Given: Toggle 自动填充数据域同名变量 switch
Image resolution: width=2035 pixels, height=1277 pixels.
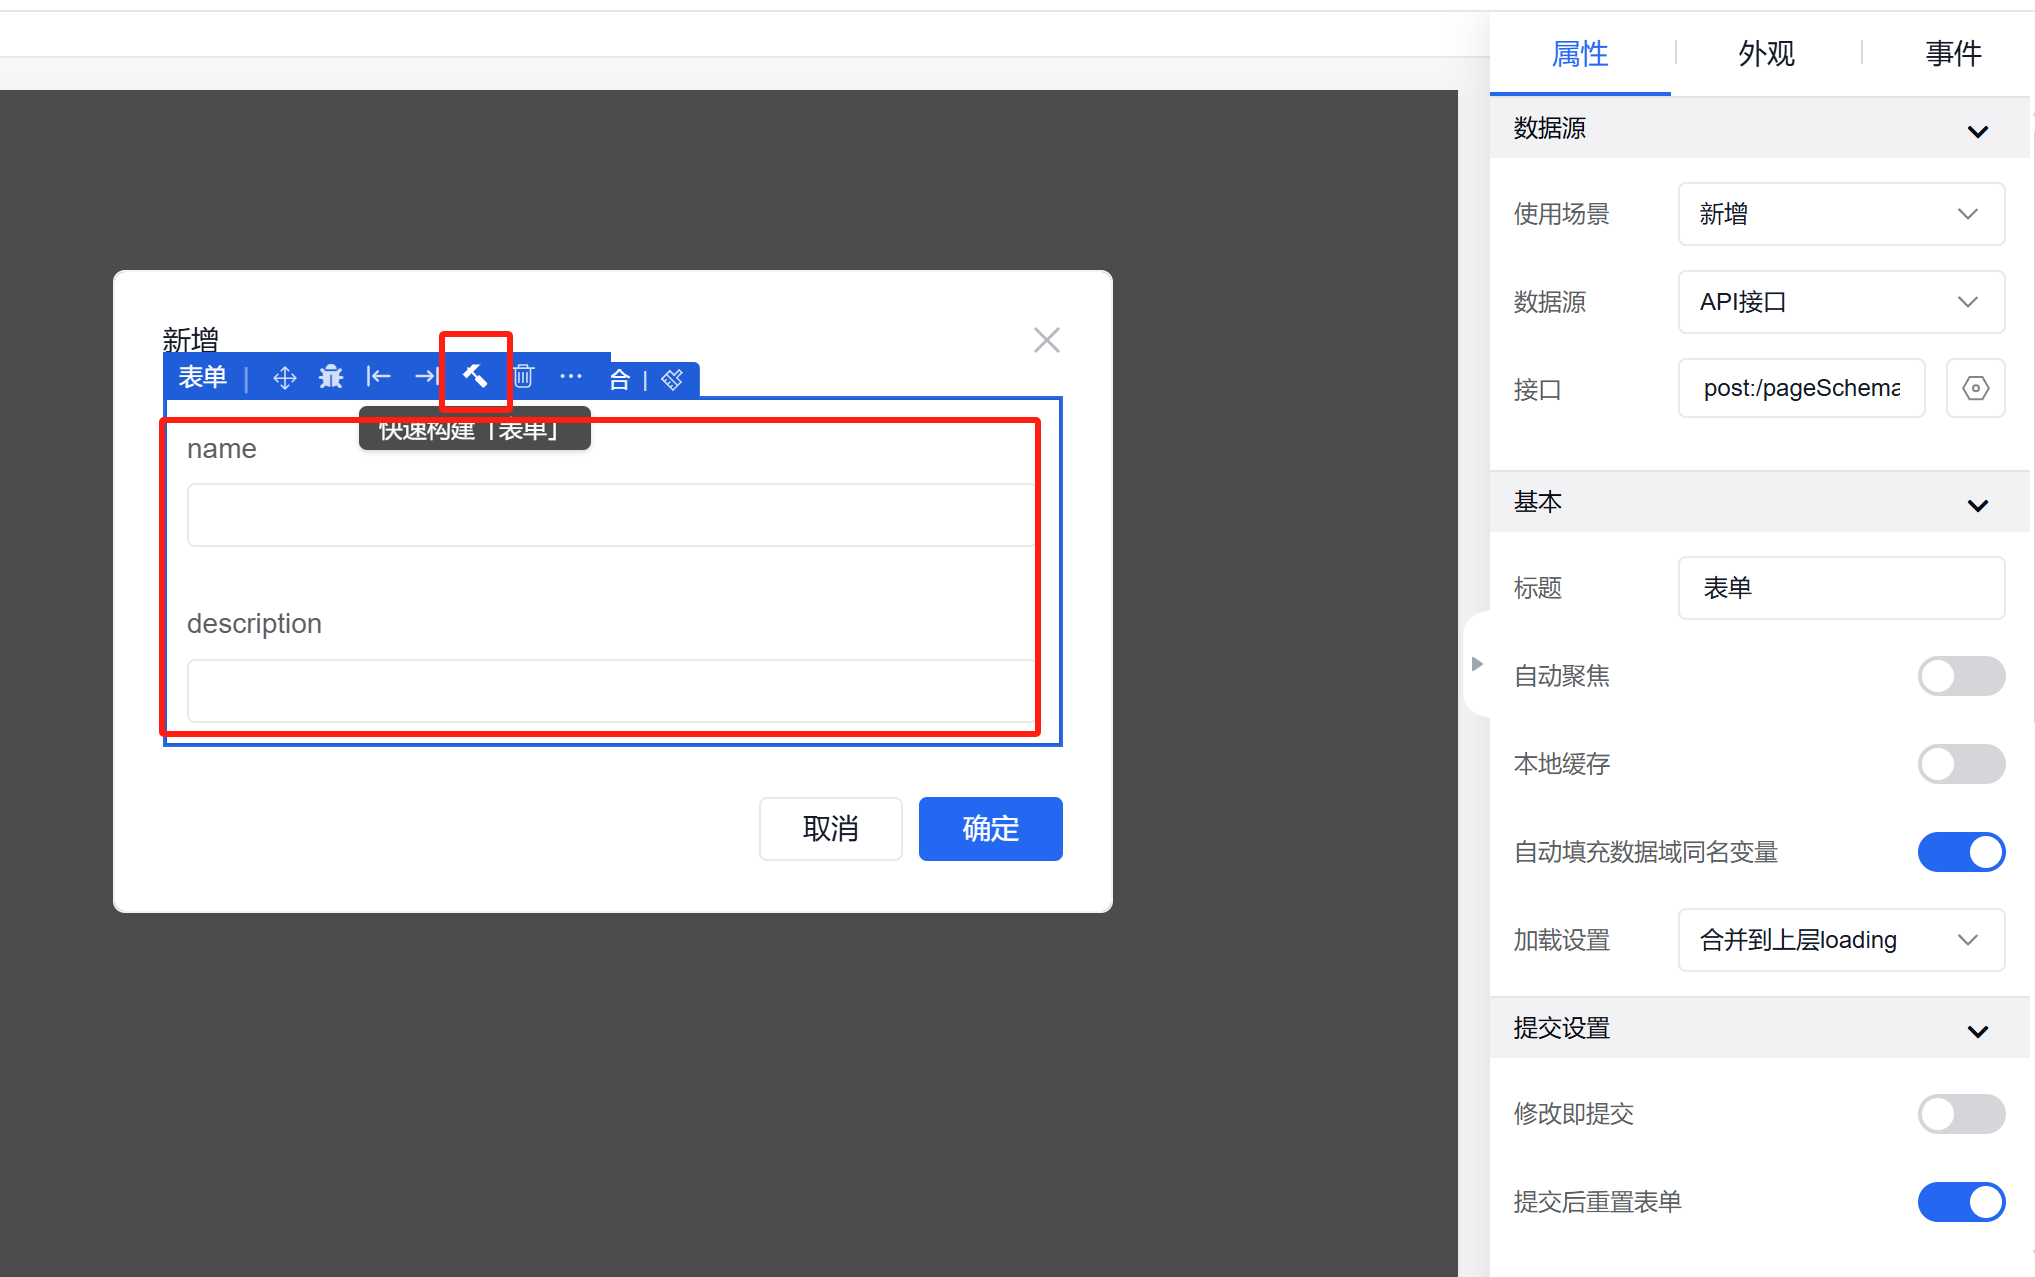Looking at the screenshot, I should tap(1960, 852).
